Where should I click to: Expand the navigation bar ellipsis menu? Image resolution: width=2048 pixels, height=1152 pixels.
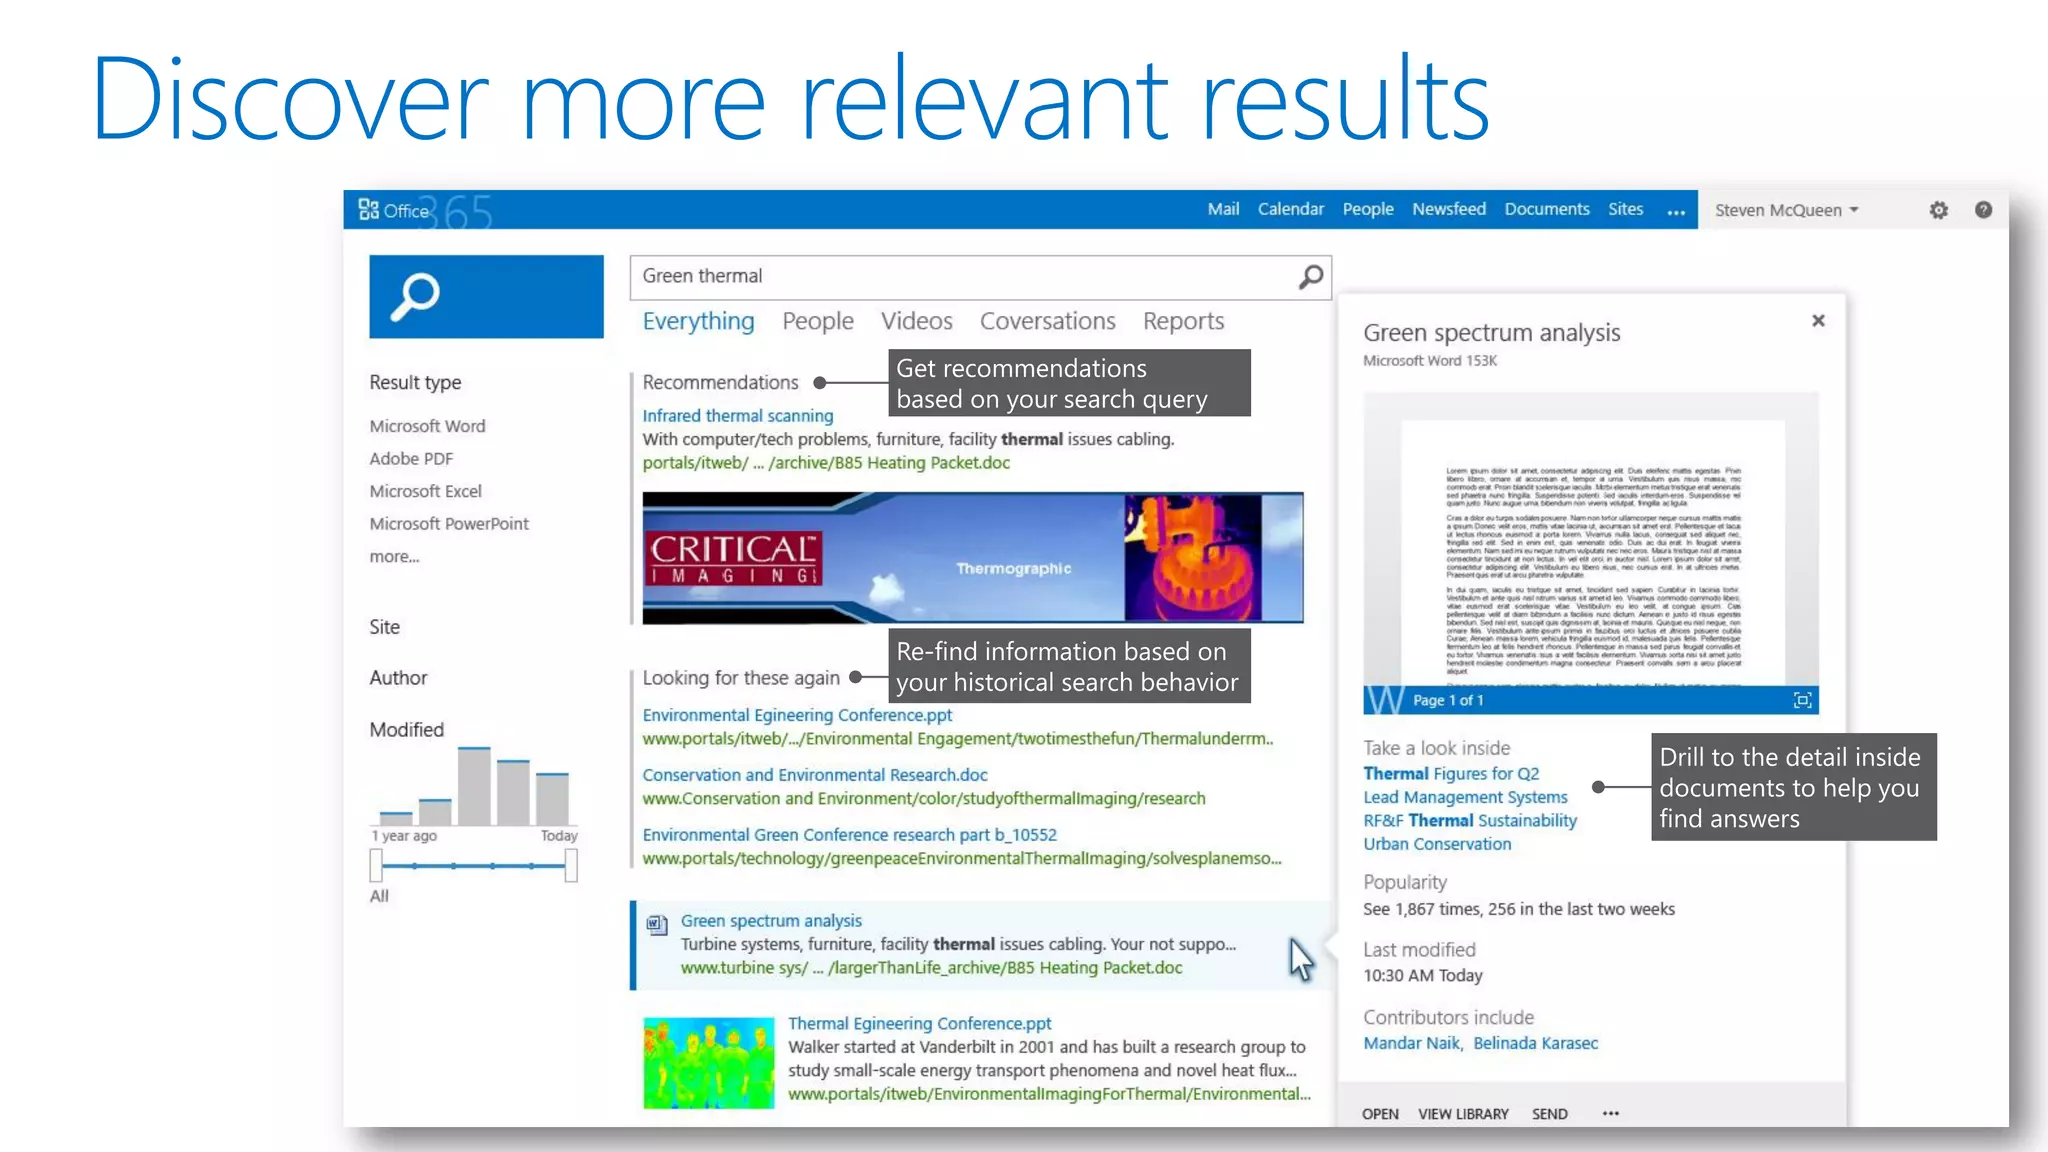coord(1676,211)
